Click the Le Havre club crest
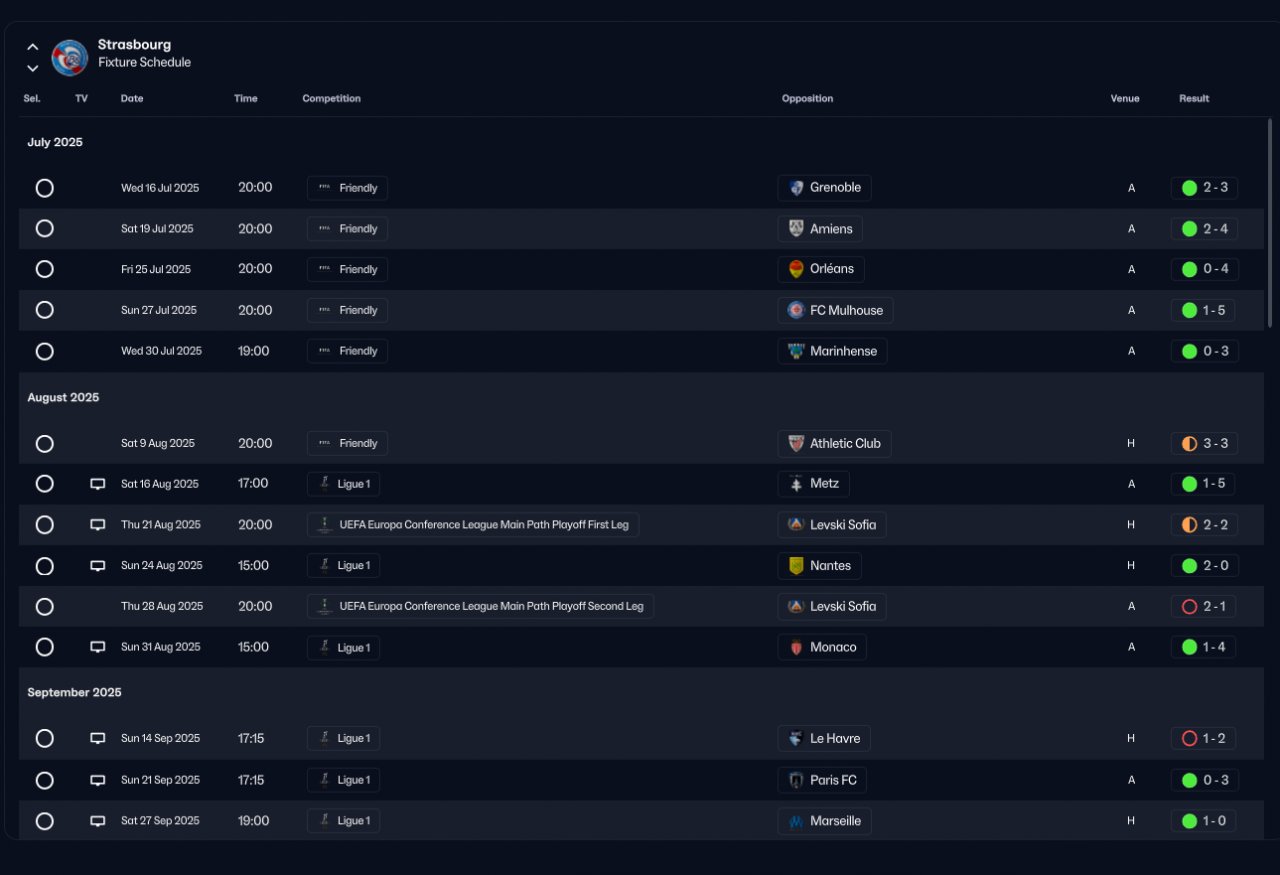 [796, 739]
